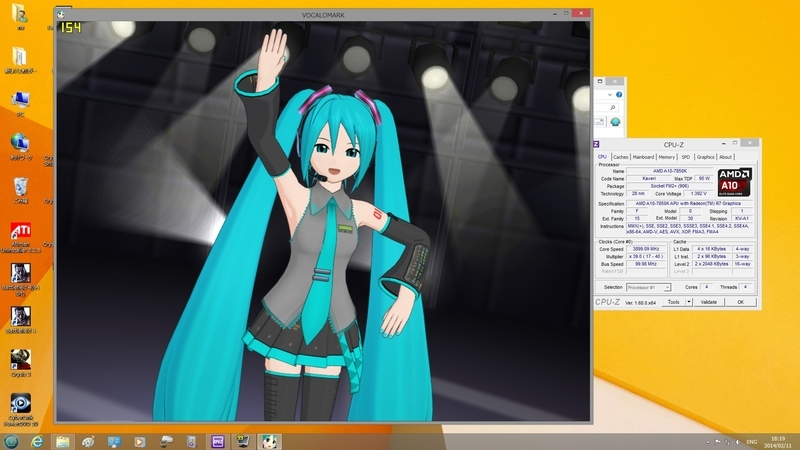Open the Processor #1 selection dropdown
The image size is (800, 450).
click(648, 287)
